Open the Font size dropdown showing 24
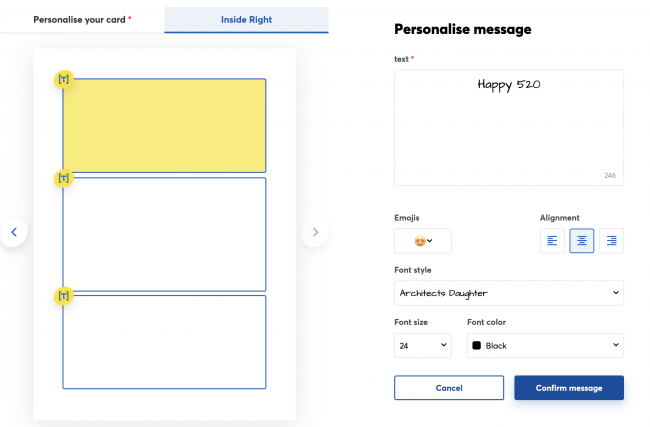This screenshot has height=427, width=650. click(423, 345)
